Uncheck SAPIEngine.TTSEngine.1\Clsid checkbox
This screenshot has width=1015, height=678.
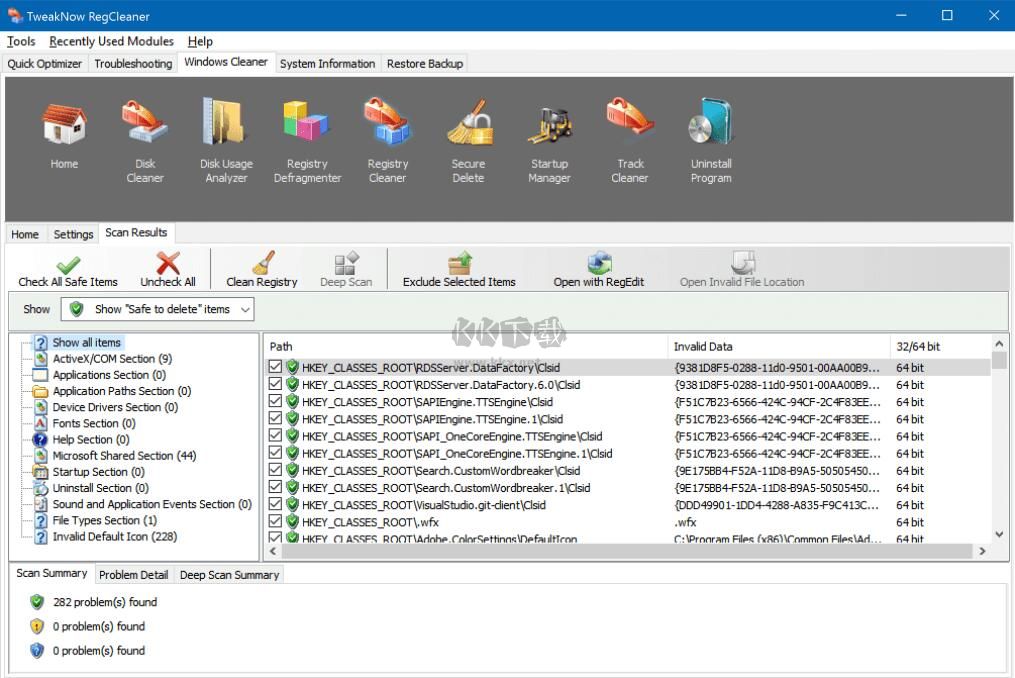[x=275, y=418]
